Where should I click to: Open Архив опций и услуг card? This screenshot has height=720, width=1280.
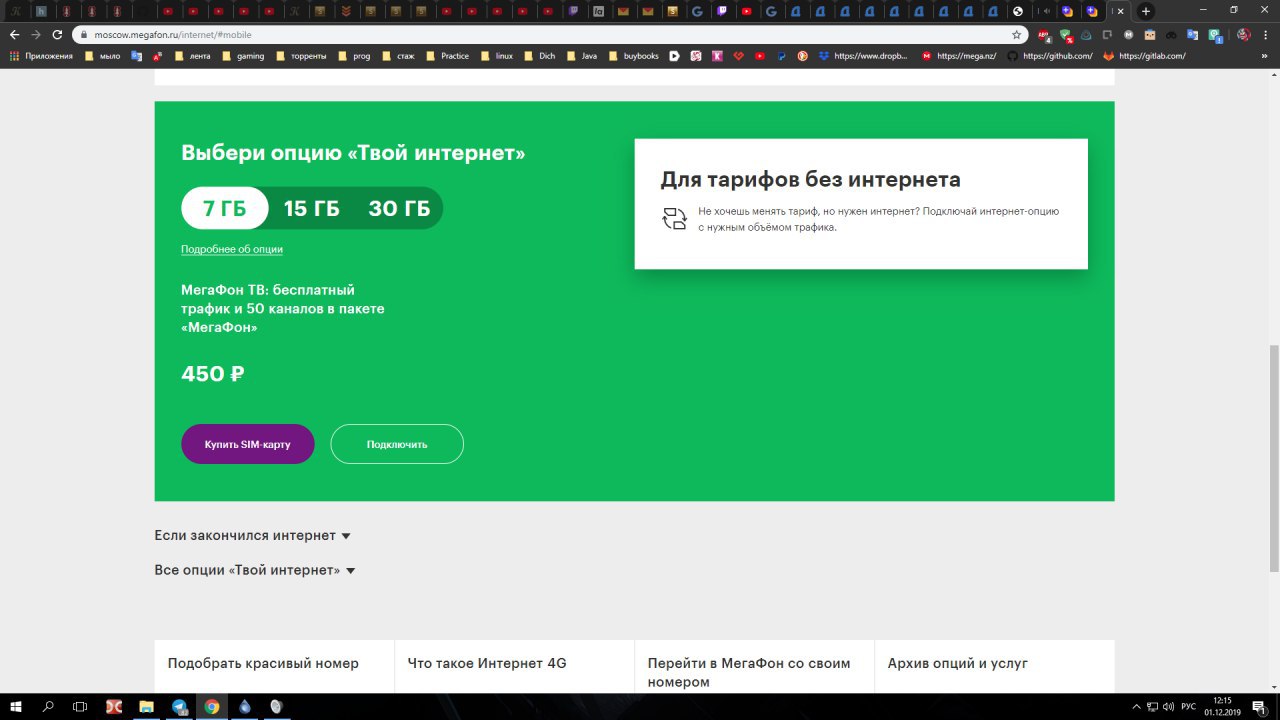995,666
